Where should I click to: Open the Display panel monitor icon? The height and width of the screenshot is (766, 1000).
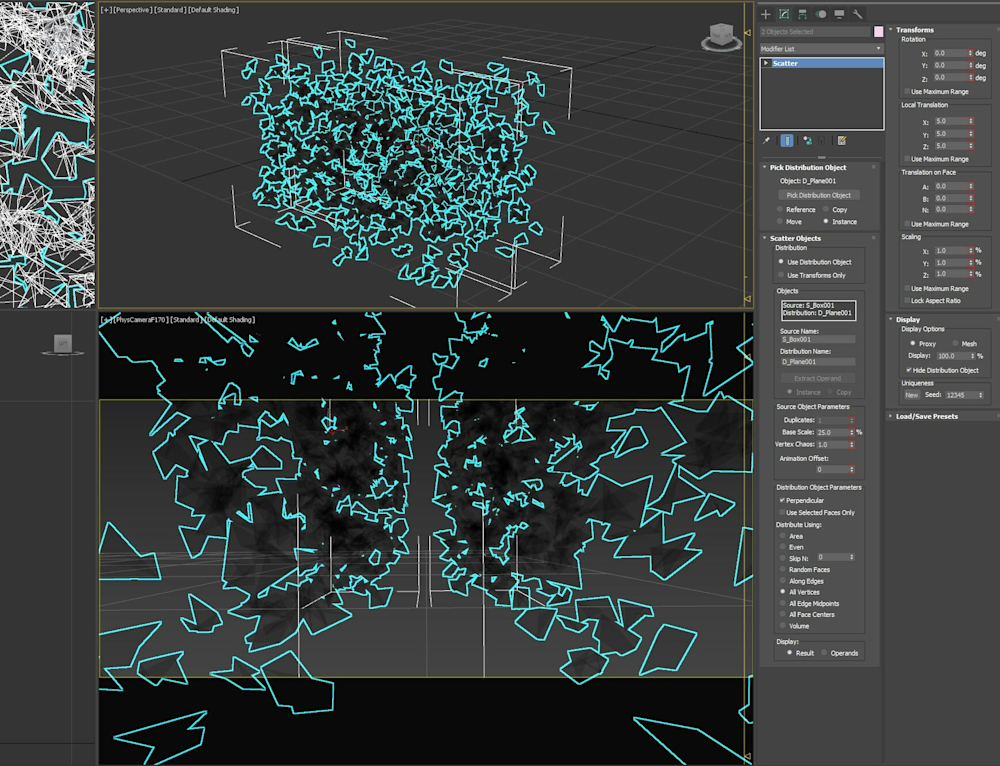839,14
